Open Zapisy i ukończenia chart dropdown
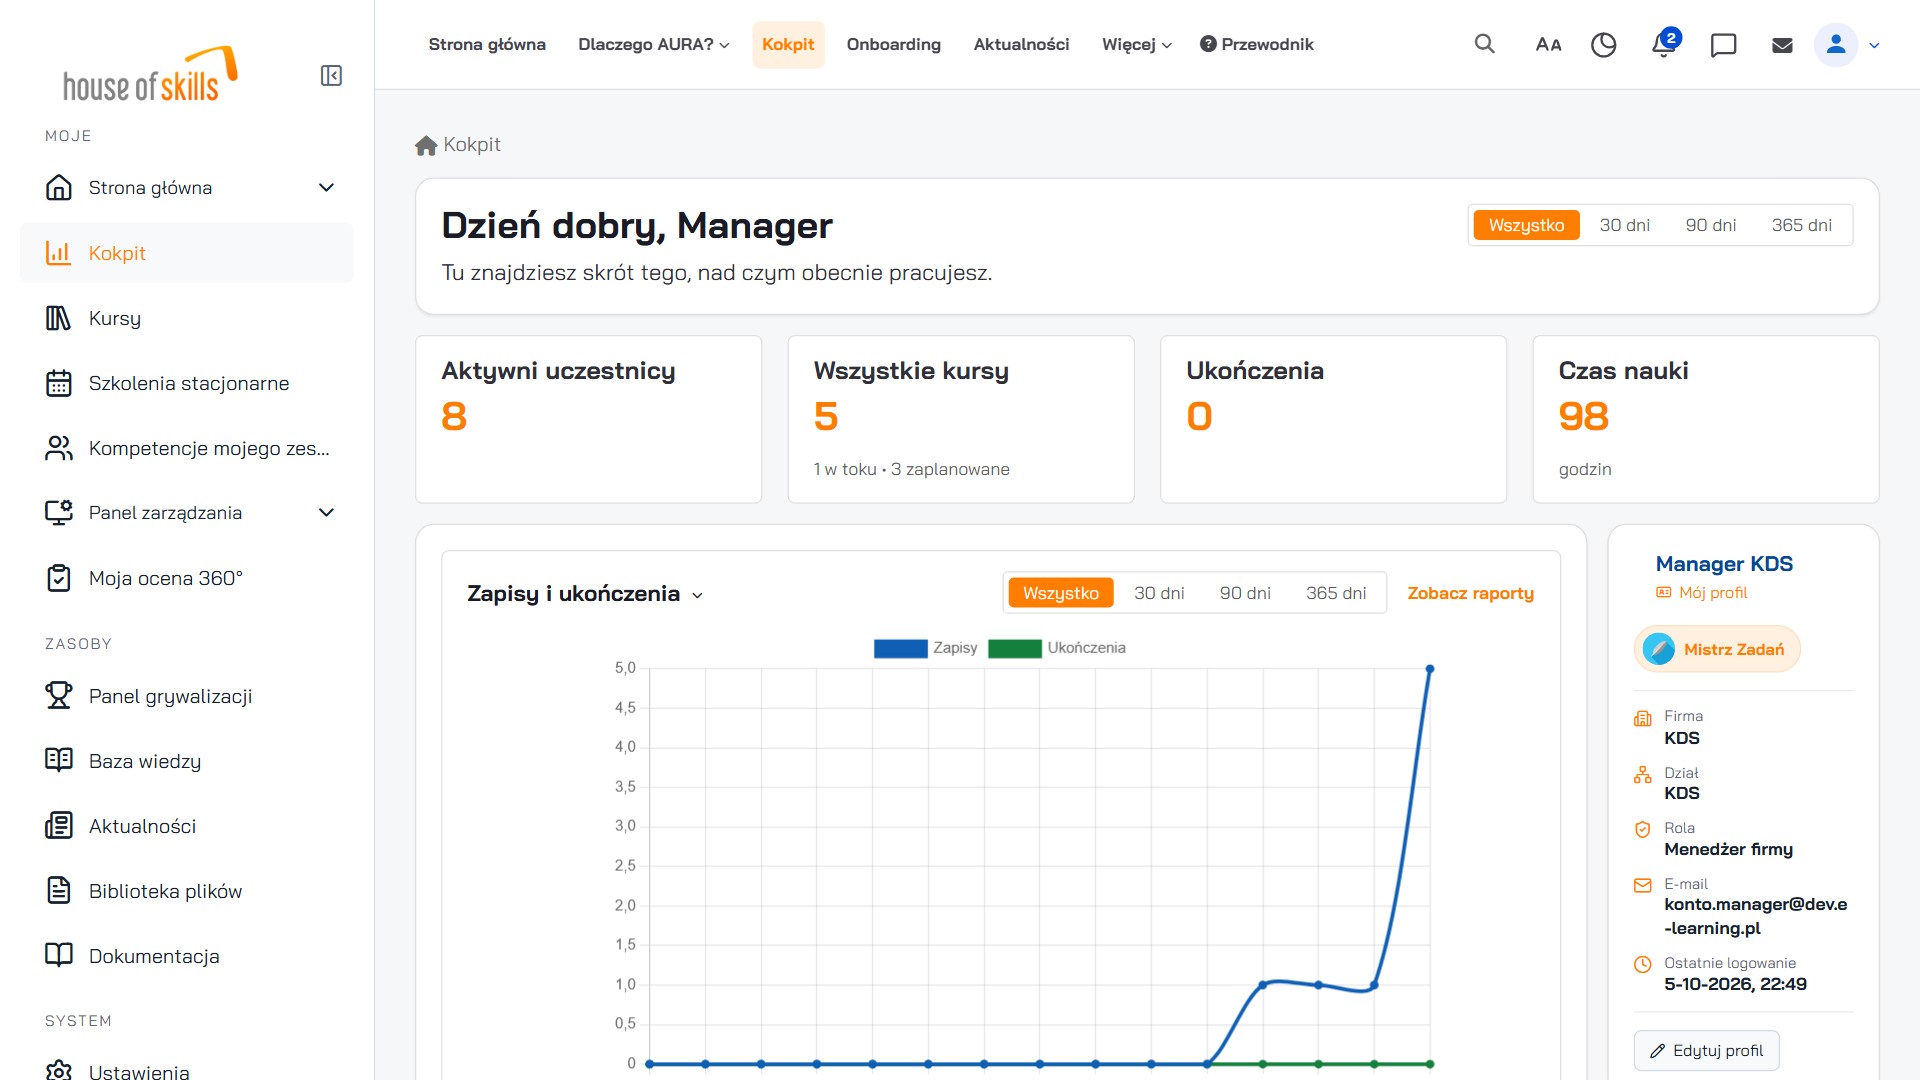 coord(585,594)
